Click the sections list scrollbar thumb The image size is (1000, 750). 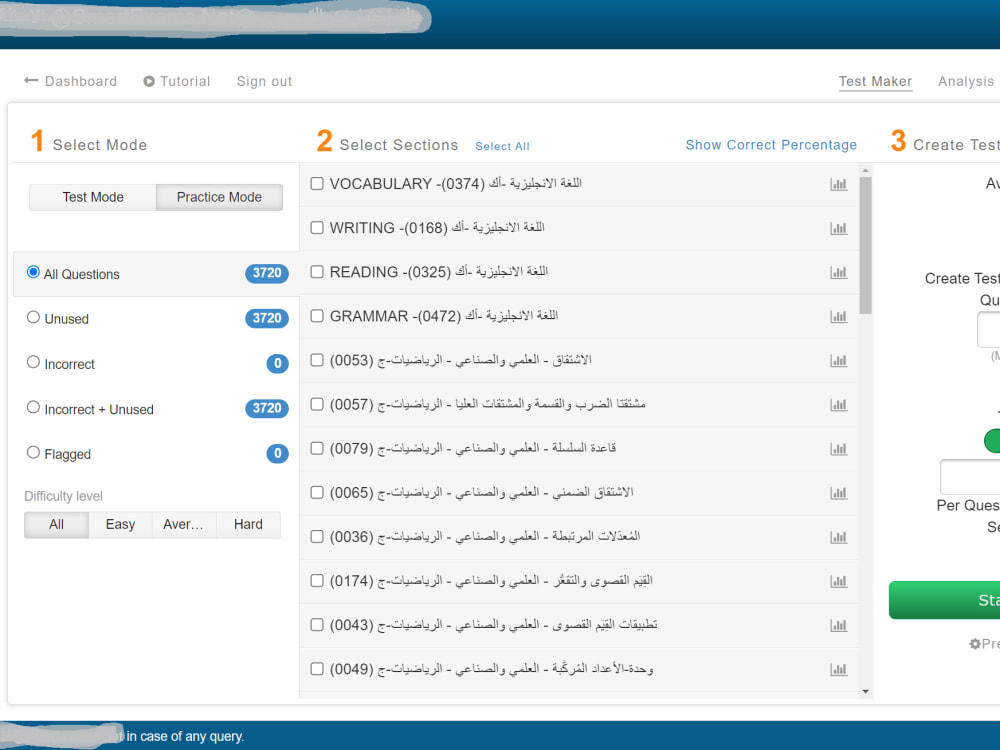tap(865, 246)
